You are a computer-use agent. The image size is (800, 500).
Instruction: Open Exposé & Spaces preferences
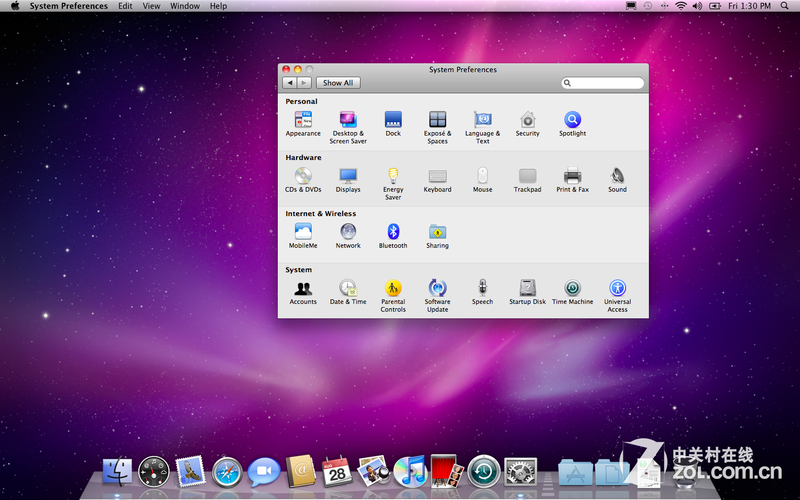tap(437, 128)
